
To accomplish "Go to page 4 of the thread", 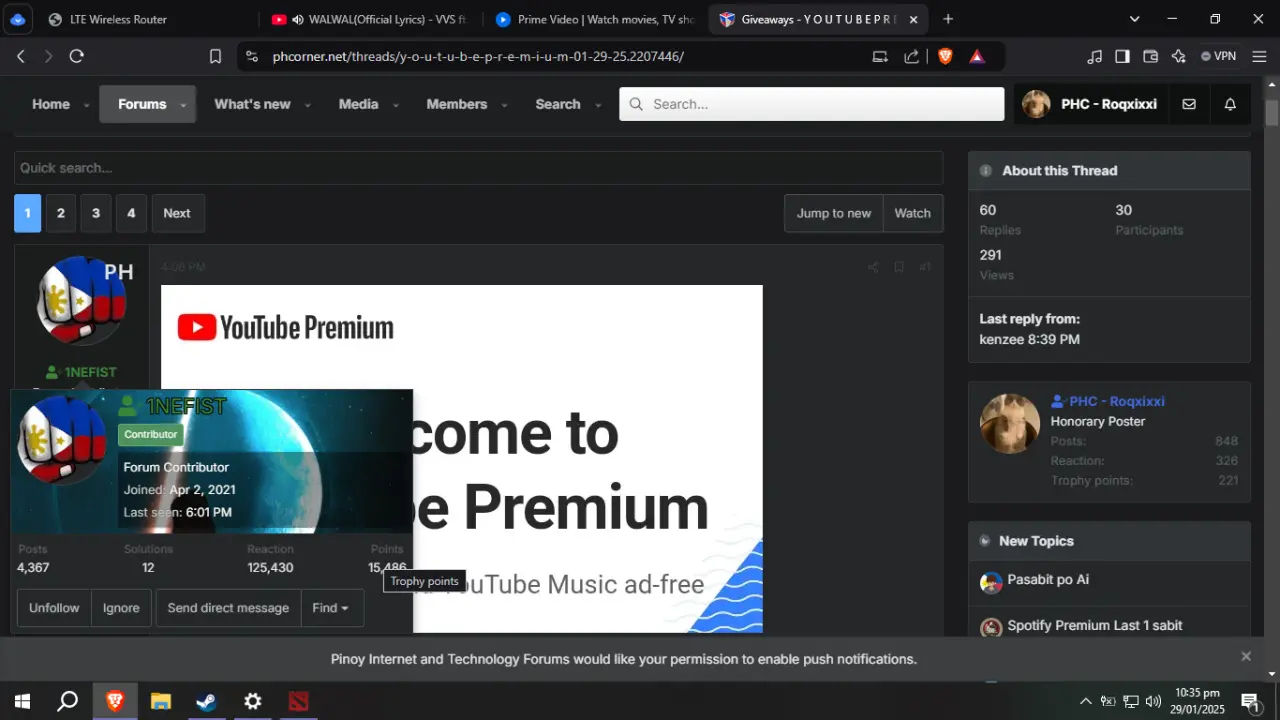I will [x=131, y=213].
